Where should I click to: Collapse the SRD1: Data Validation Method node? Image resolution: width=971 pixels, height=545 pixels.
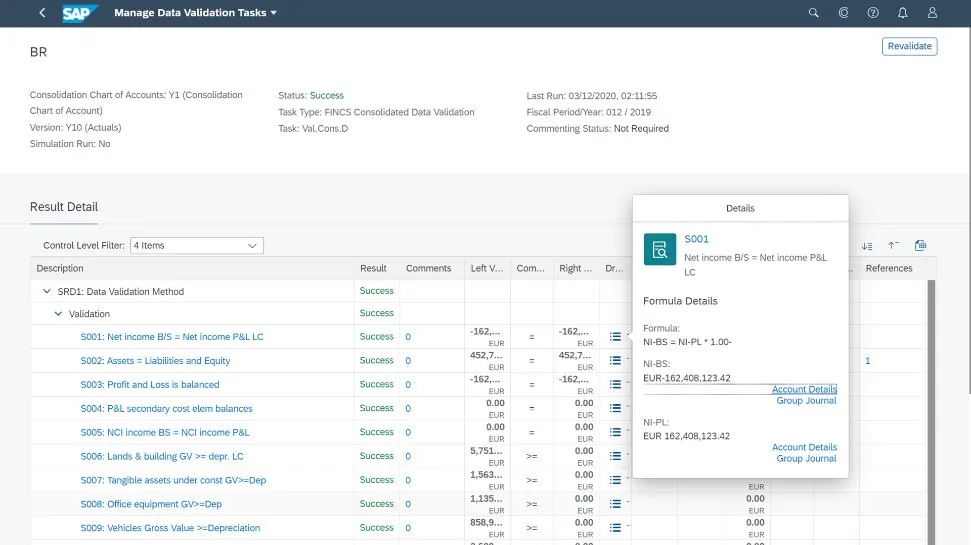click(x=46, y=292)
